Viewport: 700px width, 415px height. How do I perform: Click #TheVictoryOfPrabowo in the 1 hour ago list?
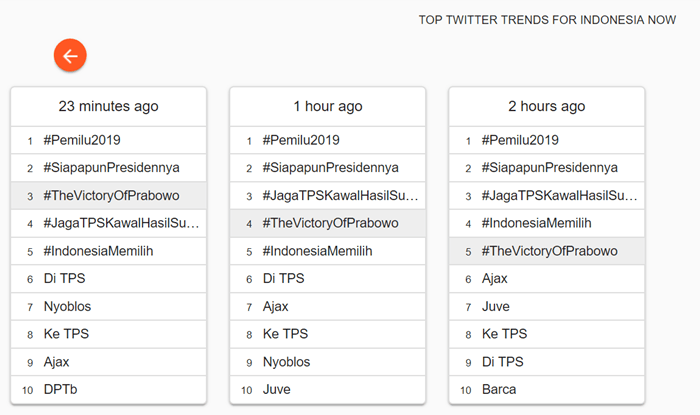click(x=330, y=223)
